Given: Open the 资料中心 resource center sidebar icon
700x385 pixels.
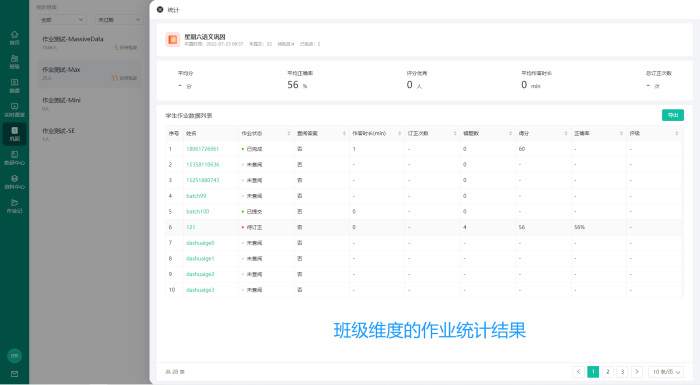Looking at the screenshot, I should click(14, 182).
